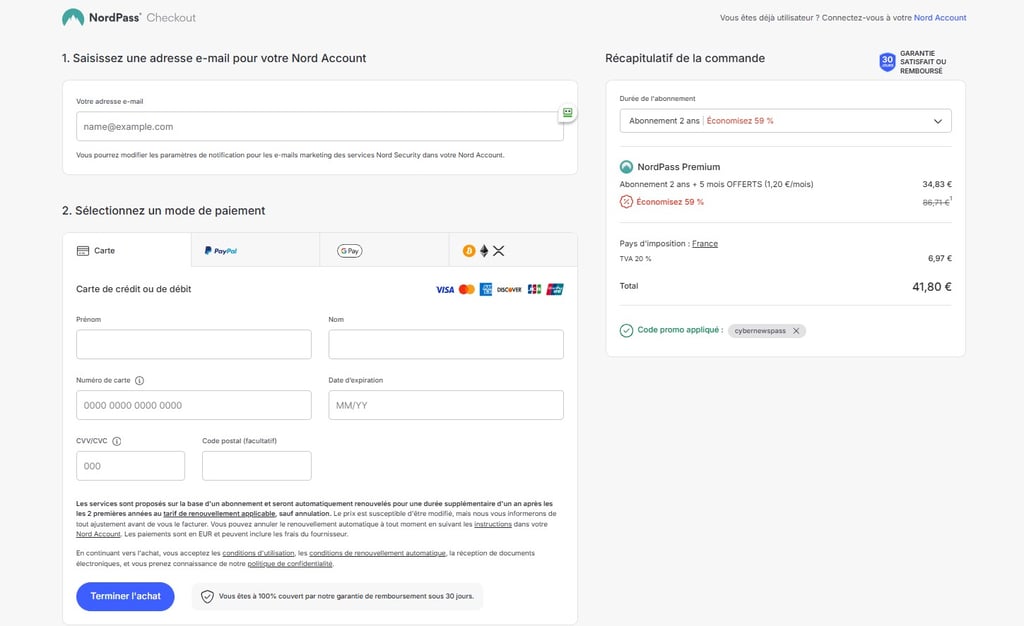Image resolution: width=1024 pixels, height=626 pixels.
Task: Click the JCB card logo
Action: pyautogui.click(x=534, y=289)
